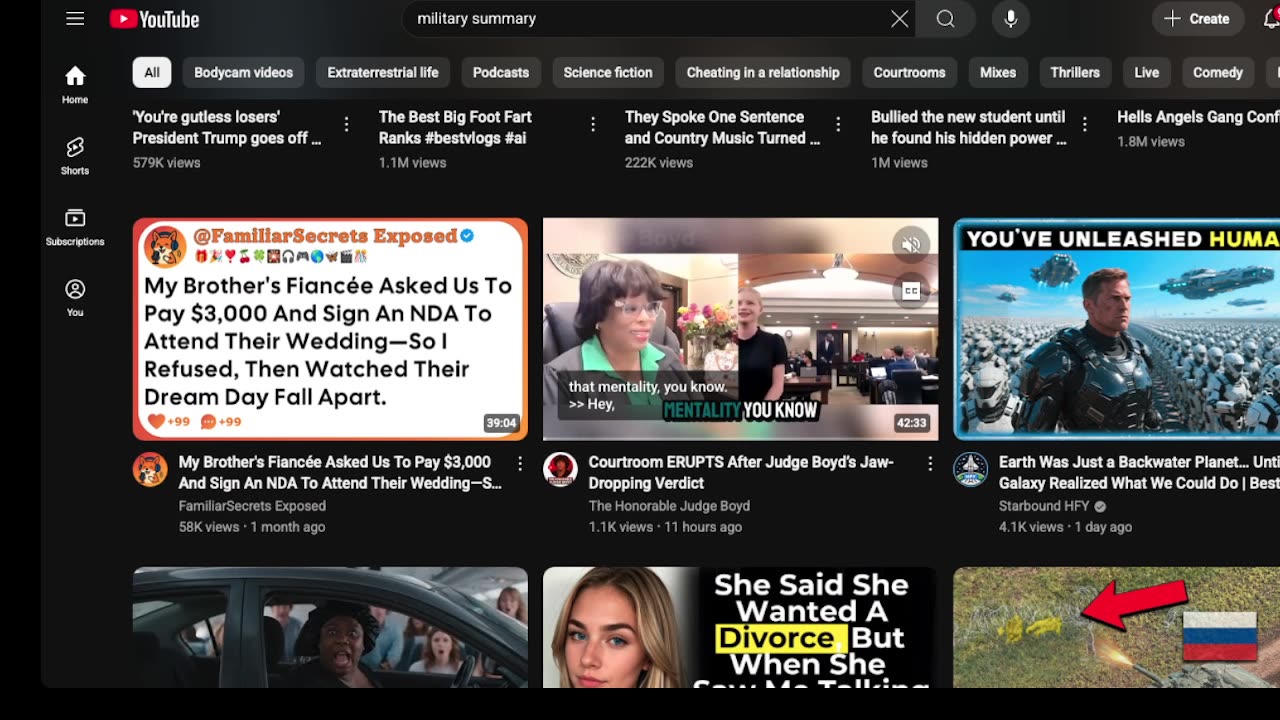Open title My Brother's Fiancée Asked Us
Viewport: 1280px width, 720px height.
pyautogui.click(x=340, y=473)
